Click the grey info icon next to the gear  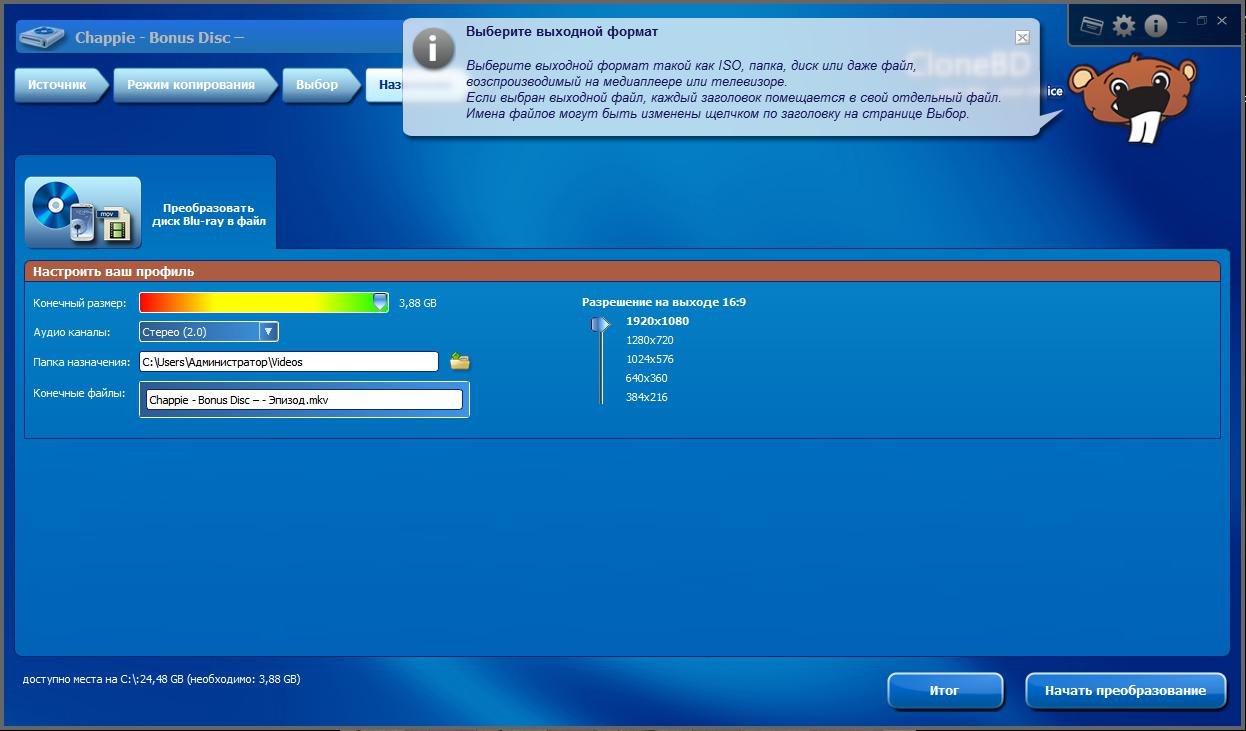1155,26
